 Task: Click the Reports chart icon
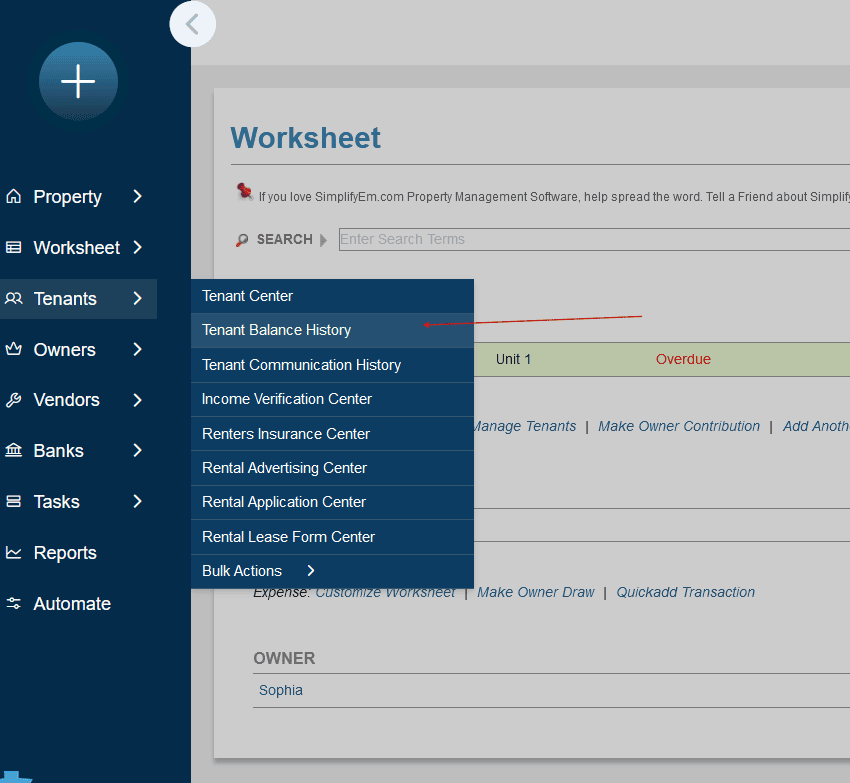pos(14,553)
